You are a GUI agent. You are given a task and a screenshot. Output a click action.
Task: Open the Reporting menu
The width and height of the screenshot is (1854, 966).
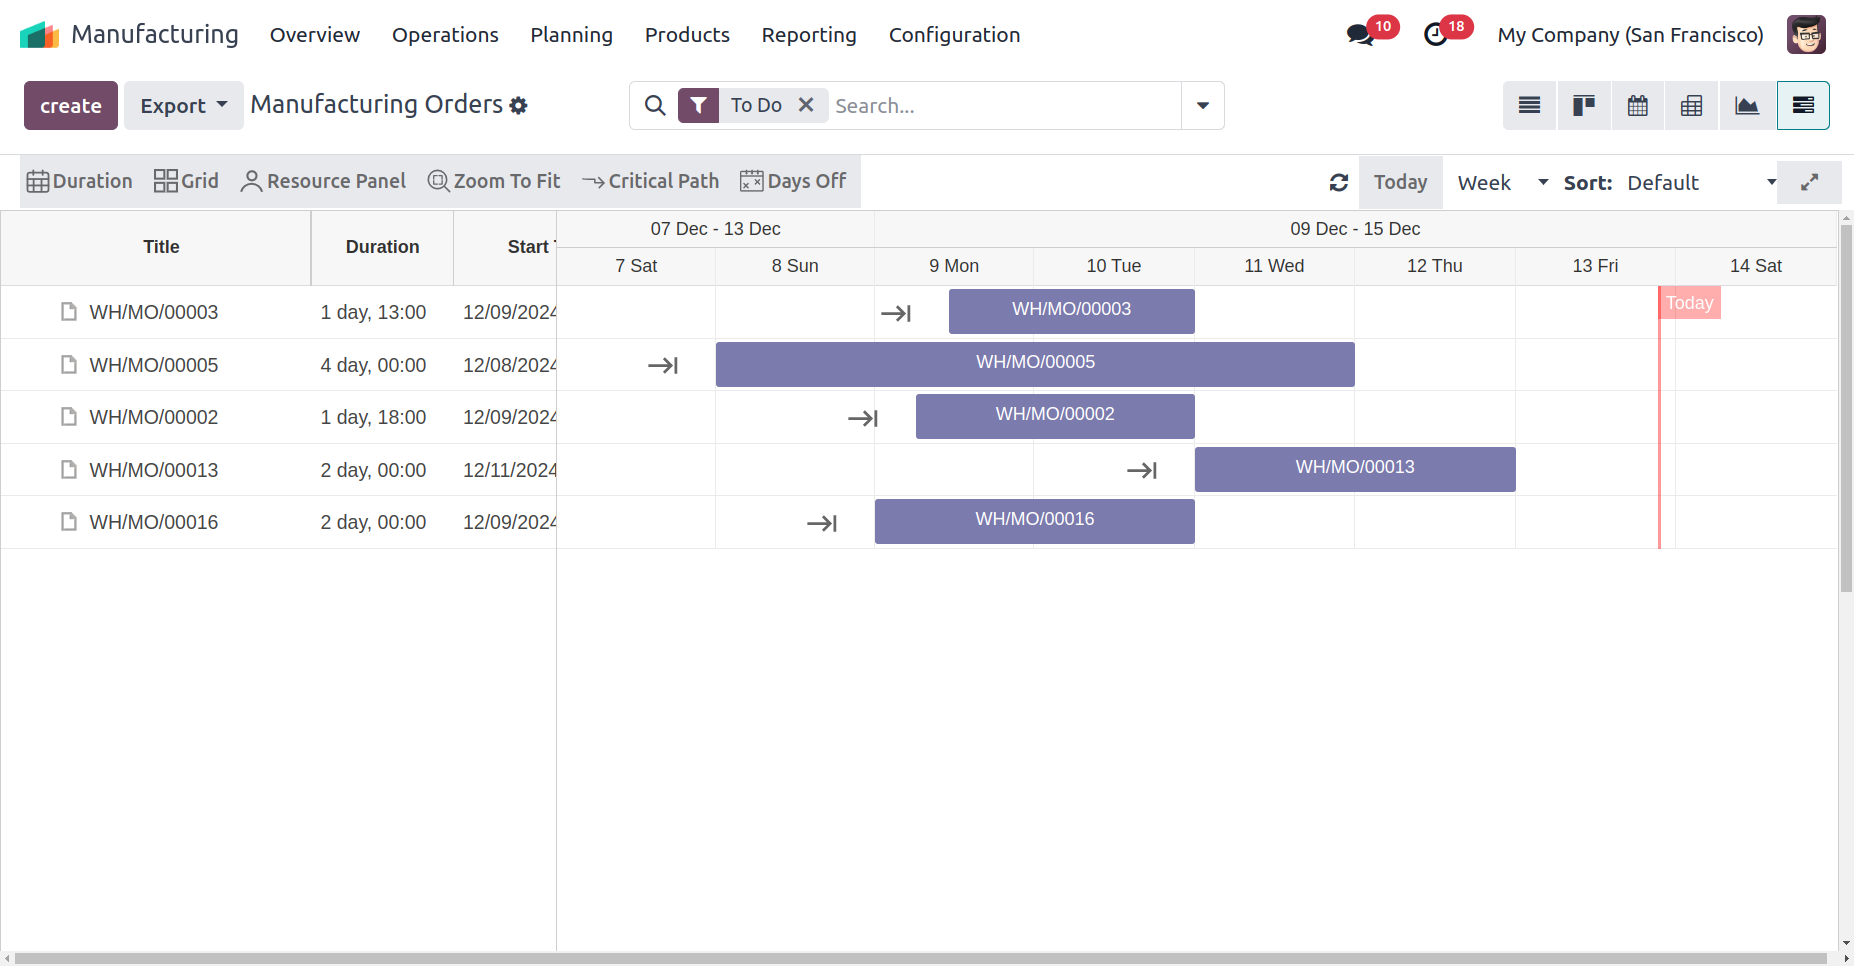coord(808,35)
